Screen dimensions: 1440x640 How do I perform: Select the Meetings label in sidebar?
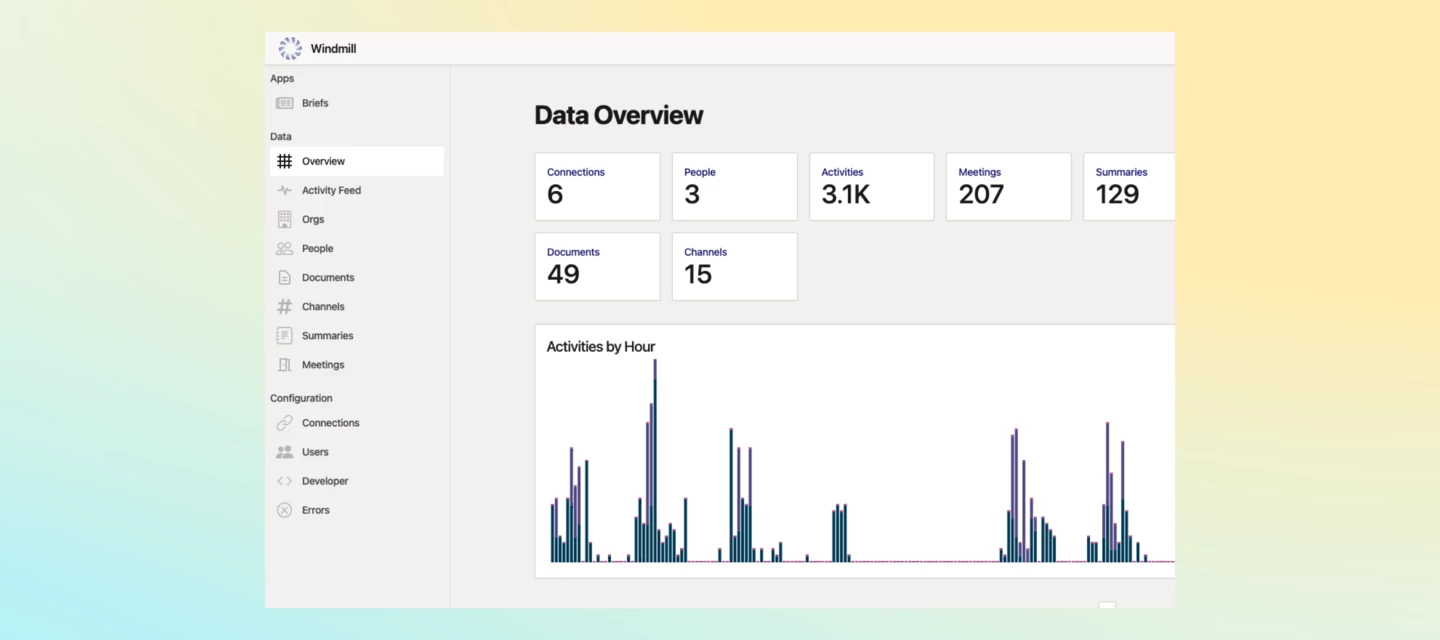pos(323,365)
